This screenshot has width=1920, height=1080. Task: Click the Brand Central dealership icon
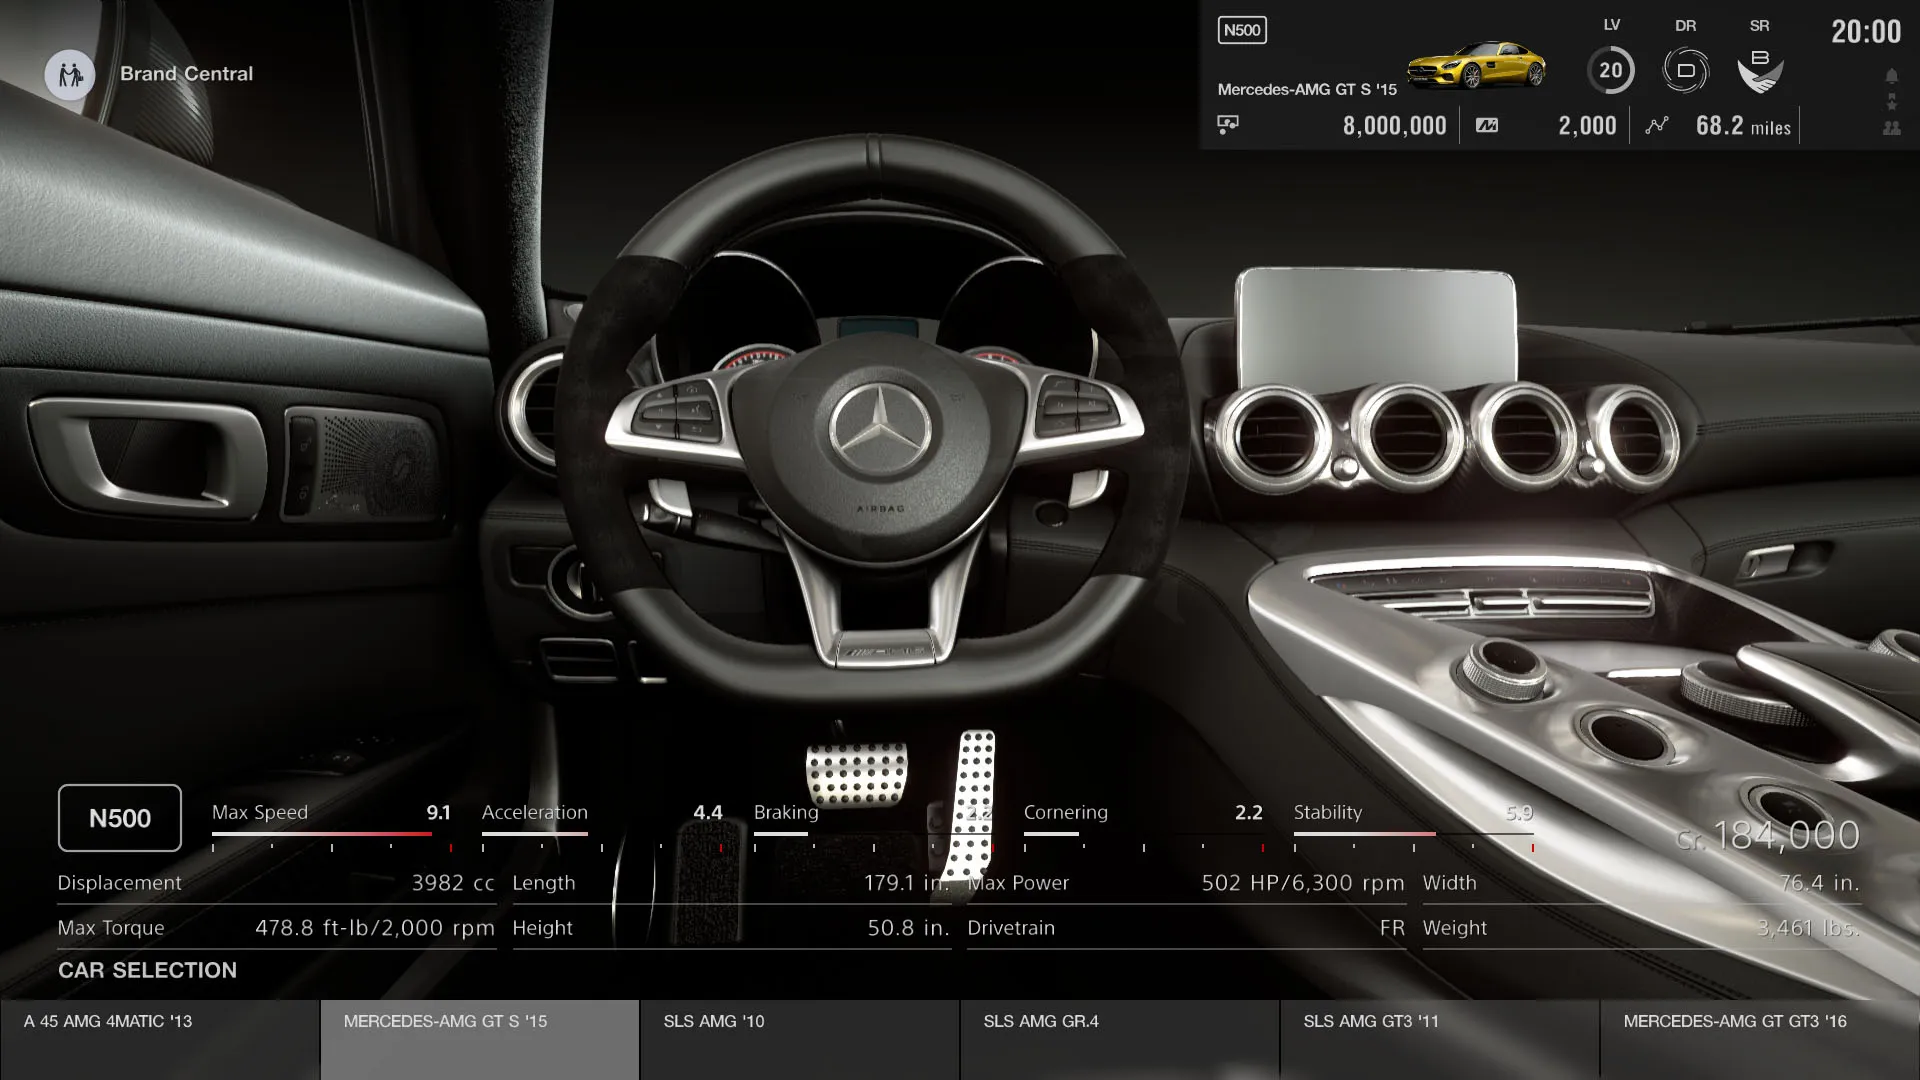pos(70,75)
